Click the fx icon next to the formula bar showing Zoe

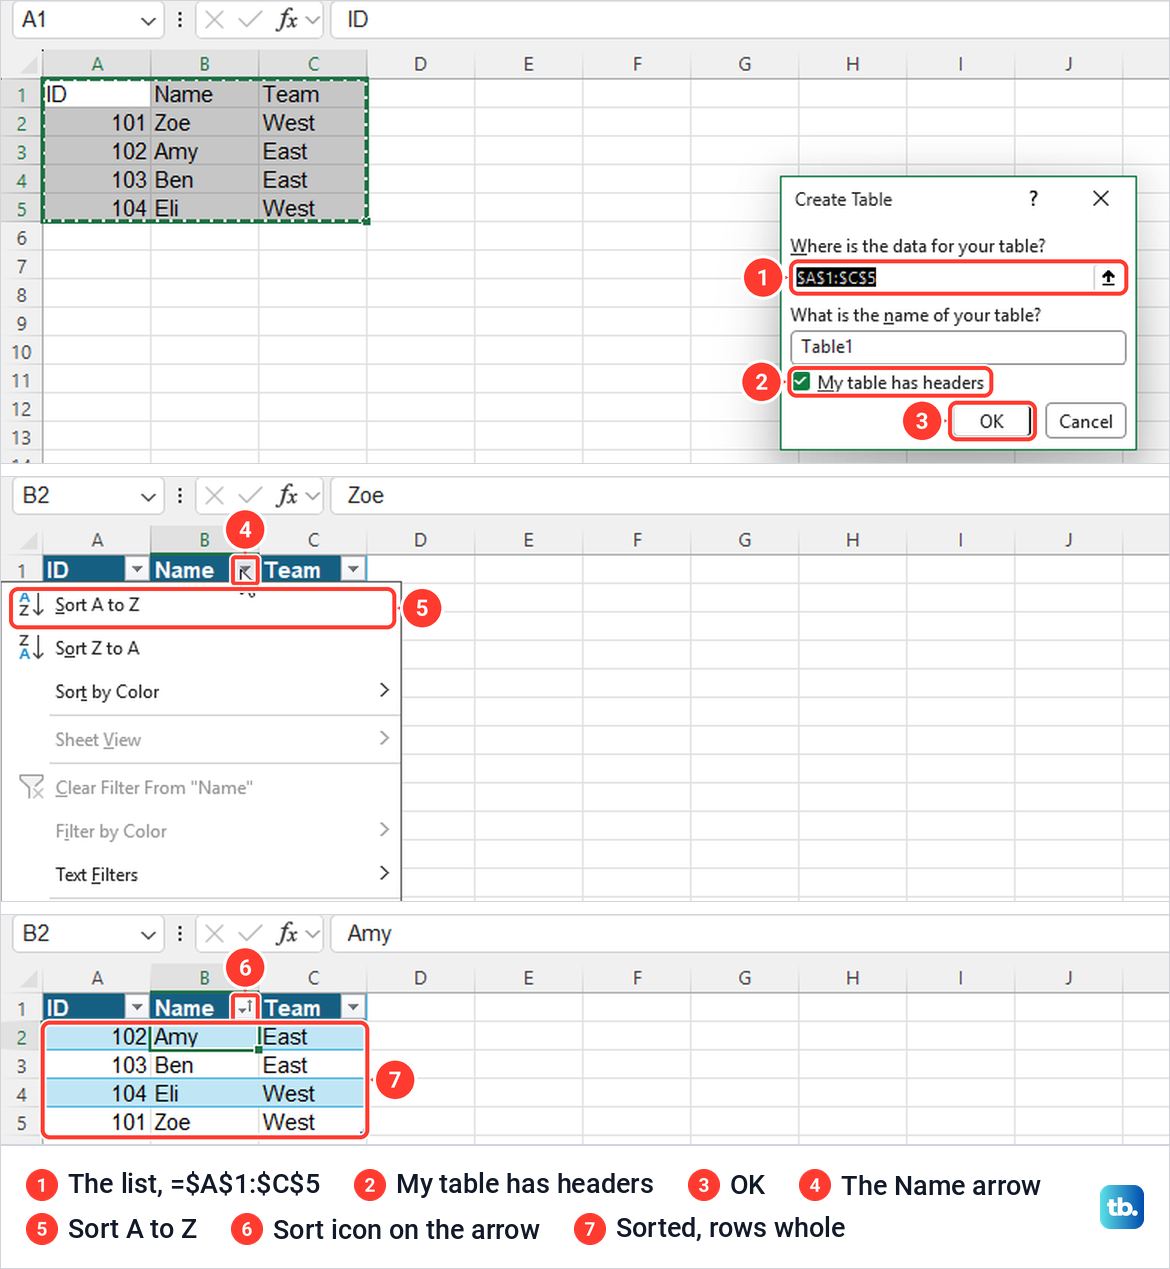287,495
